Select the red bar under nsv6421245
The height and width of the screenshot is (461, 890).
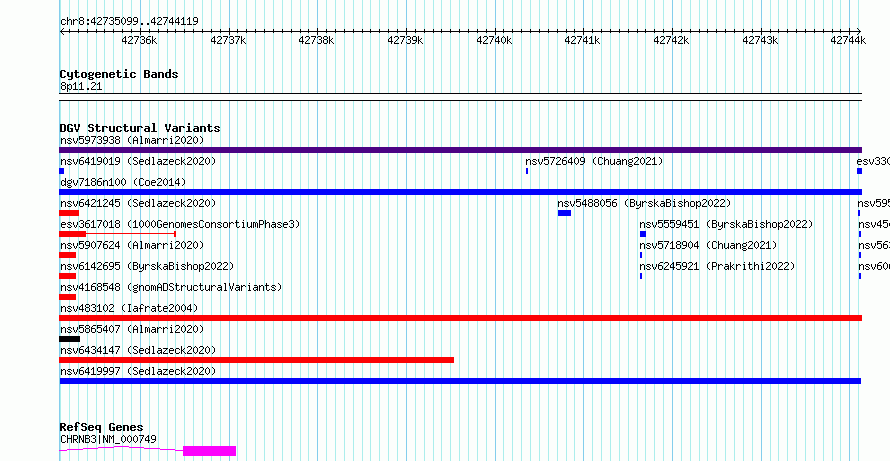(x=69, y=213)
